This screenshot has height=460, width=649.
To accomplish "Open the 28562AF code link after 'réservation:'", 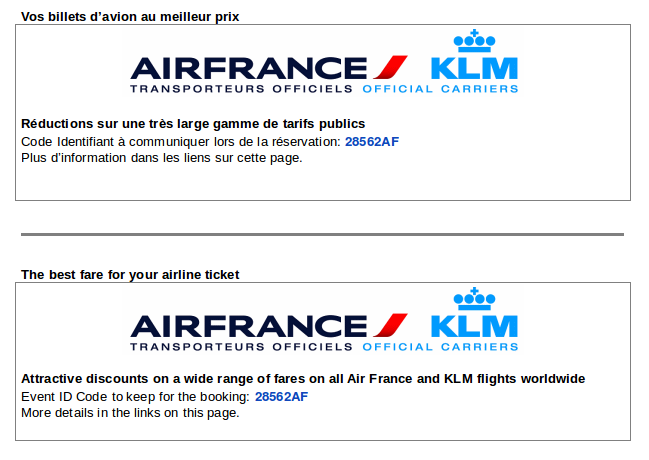I will point(372,142).
